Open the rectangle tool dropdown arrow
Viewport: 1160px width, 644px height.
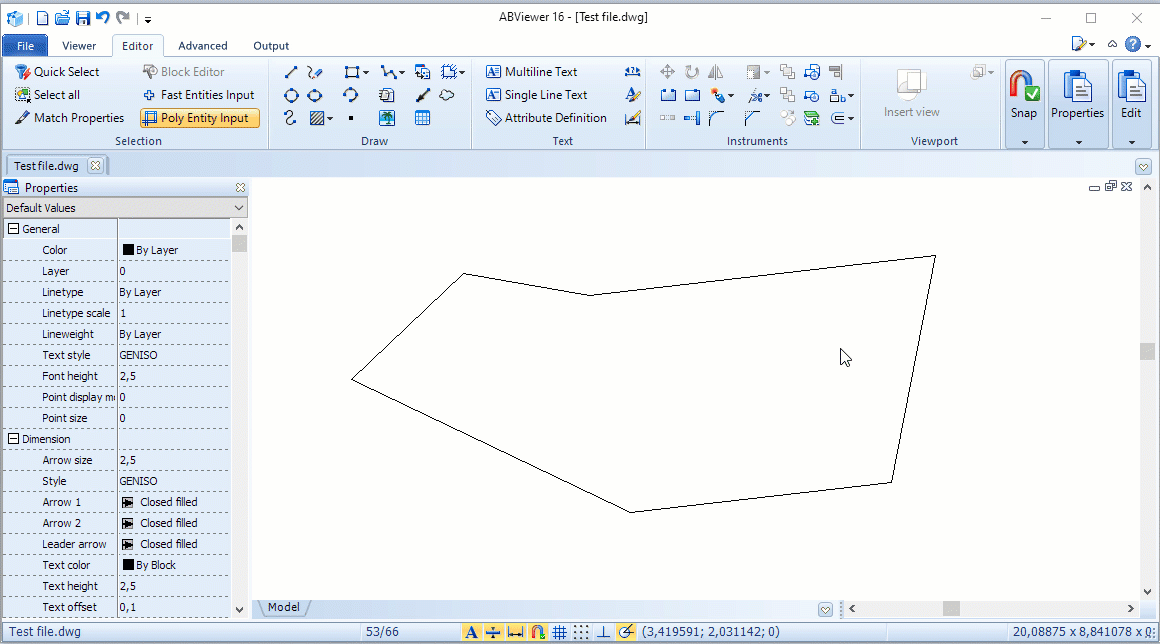366,71
